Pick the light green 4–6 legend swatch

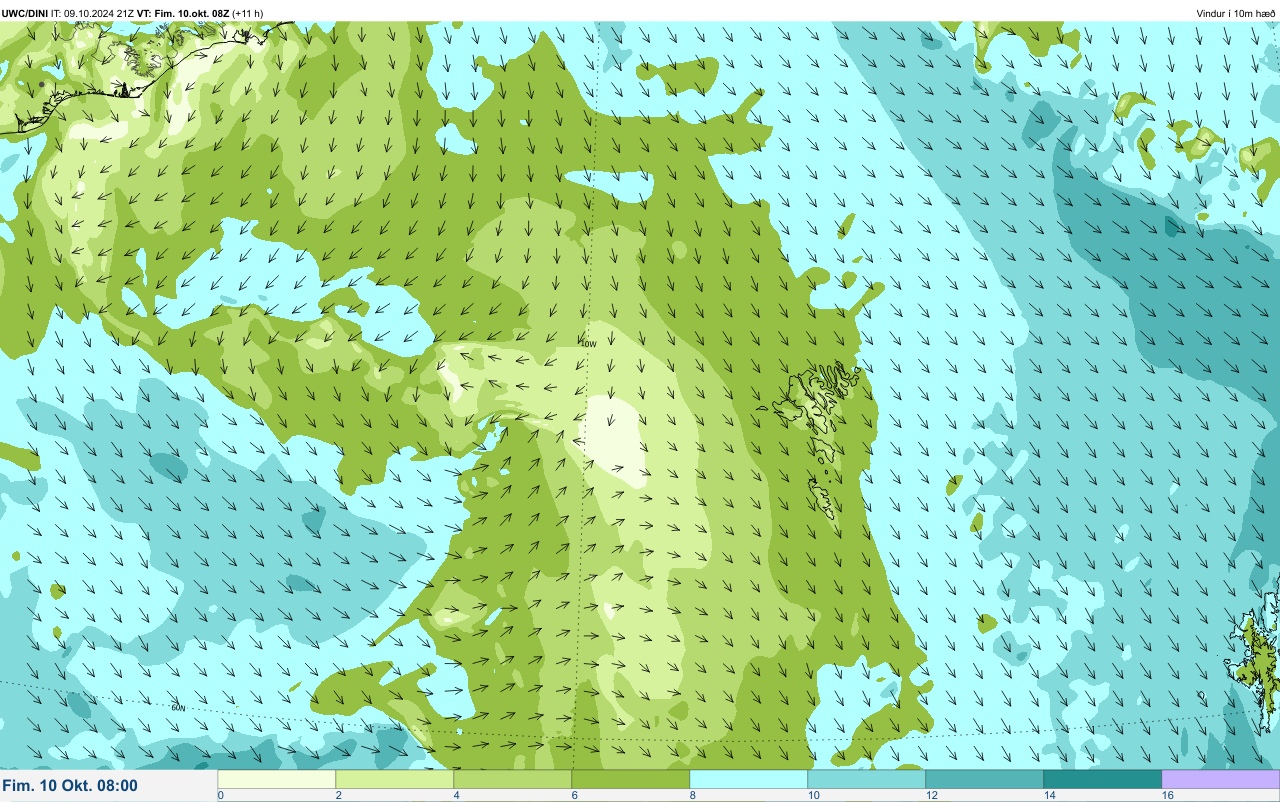(x=512, y=779)
